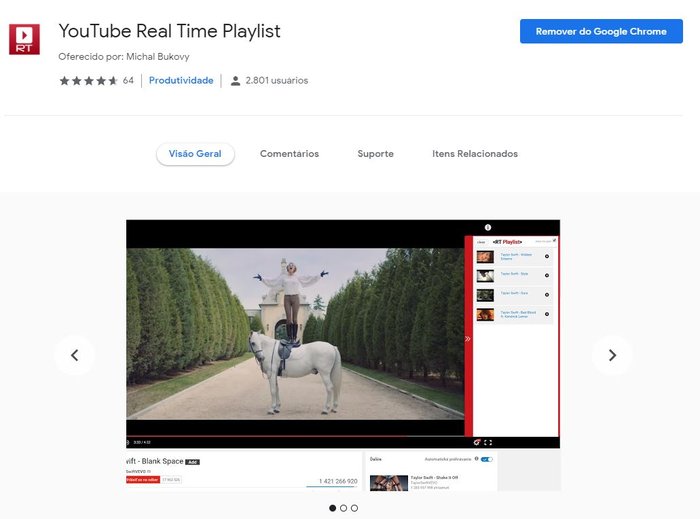Open the Itens Relacionados tab
Viewport: 700px width, 519px height.
(x=475, y=154)
